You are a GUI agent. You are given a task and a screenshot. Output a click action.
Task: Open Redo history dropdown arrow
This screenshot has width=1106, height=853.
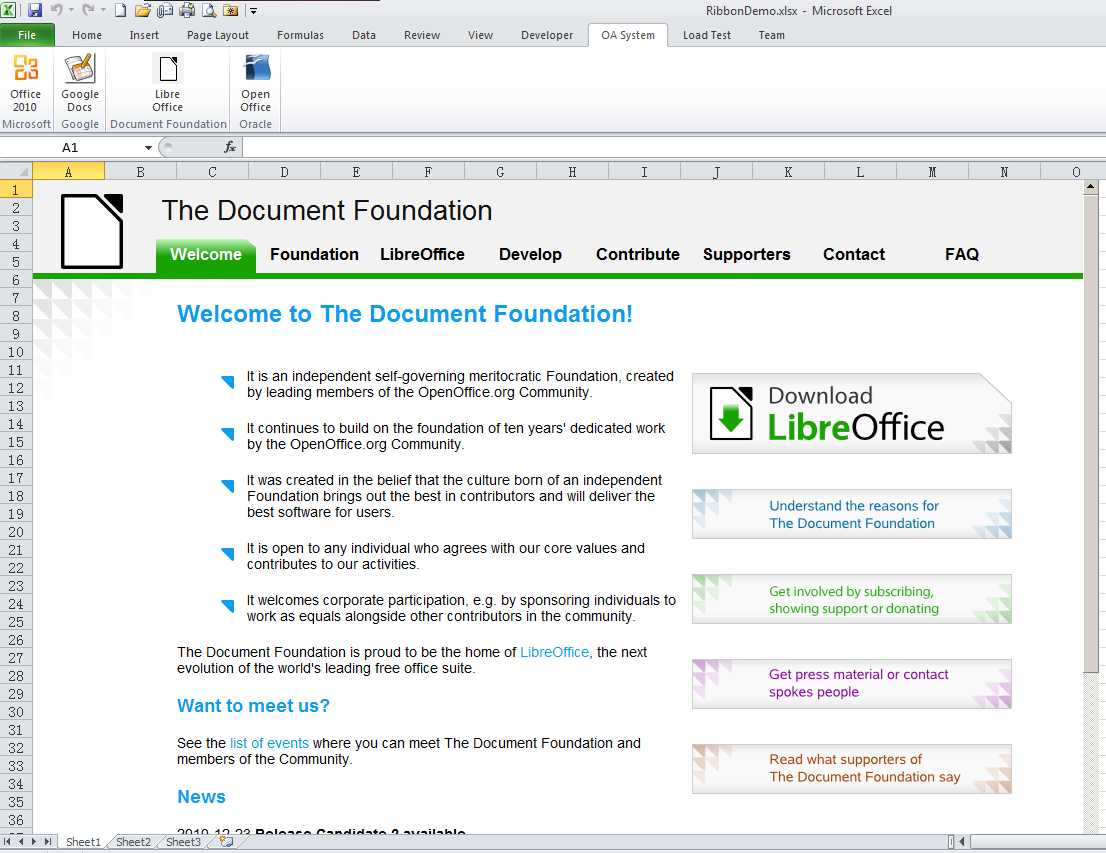point(103,10)
